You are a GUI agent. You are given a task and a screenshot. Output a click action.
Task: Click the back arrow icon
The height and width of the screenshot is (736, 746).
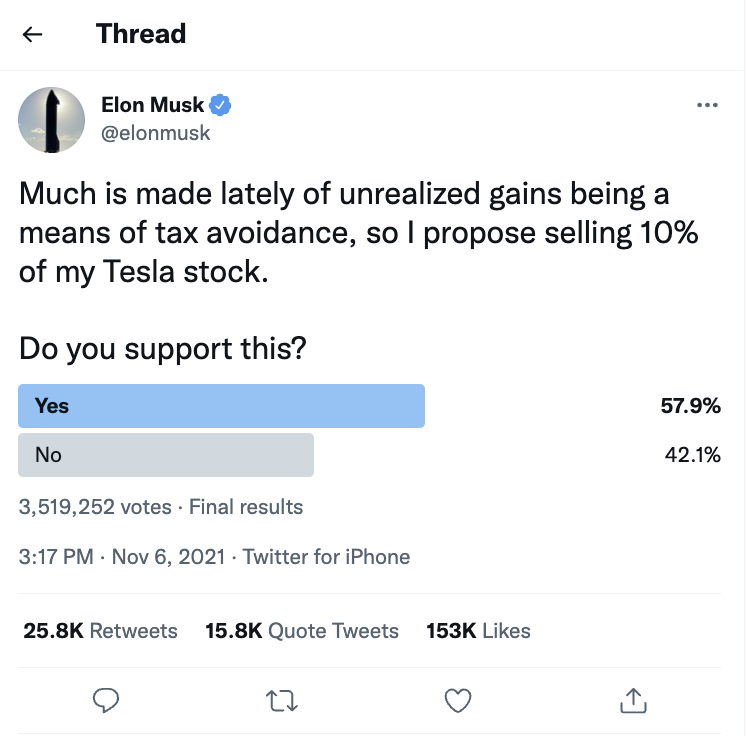click(32, 34)
